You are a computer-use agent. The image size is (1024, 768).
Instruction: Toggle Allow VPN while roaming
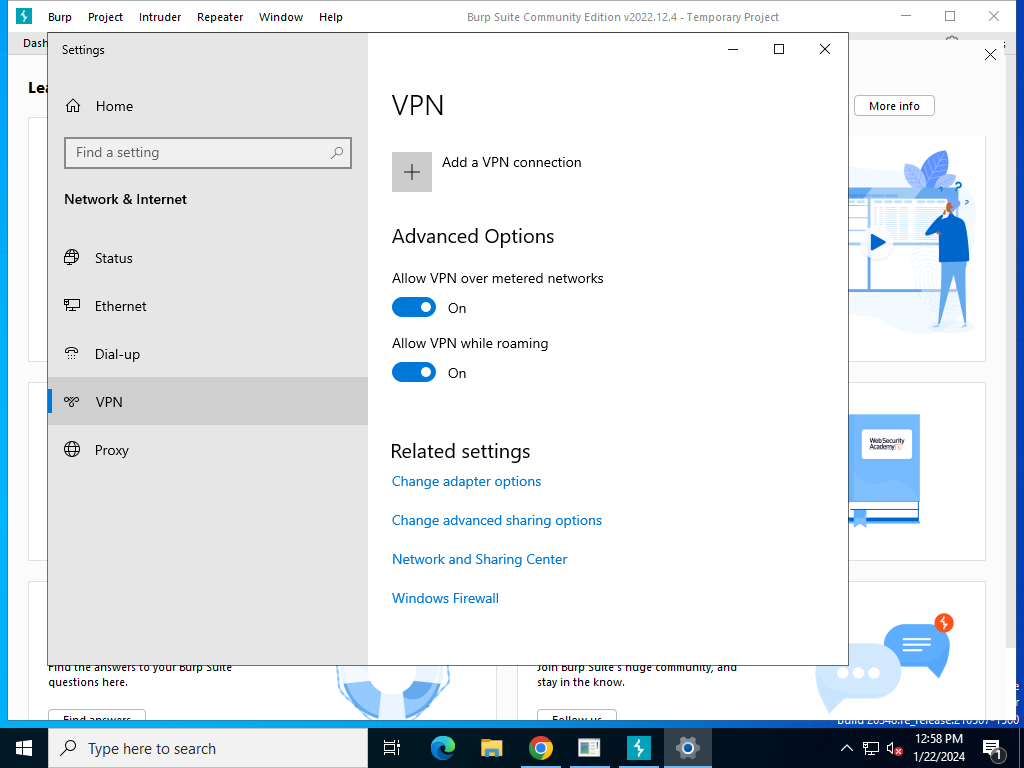[x=414, y=372]
